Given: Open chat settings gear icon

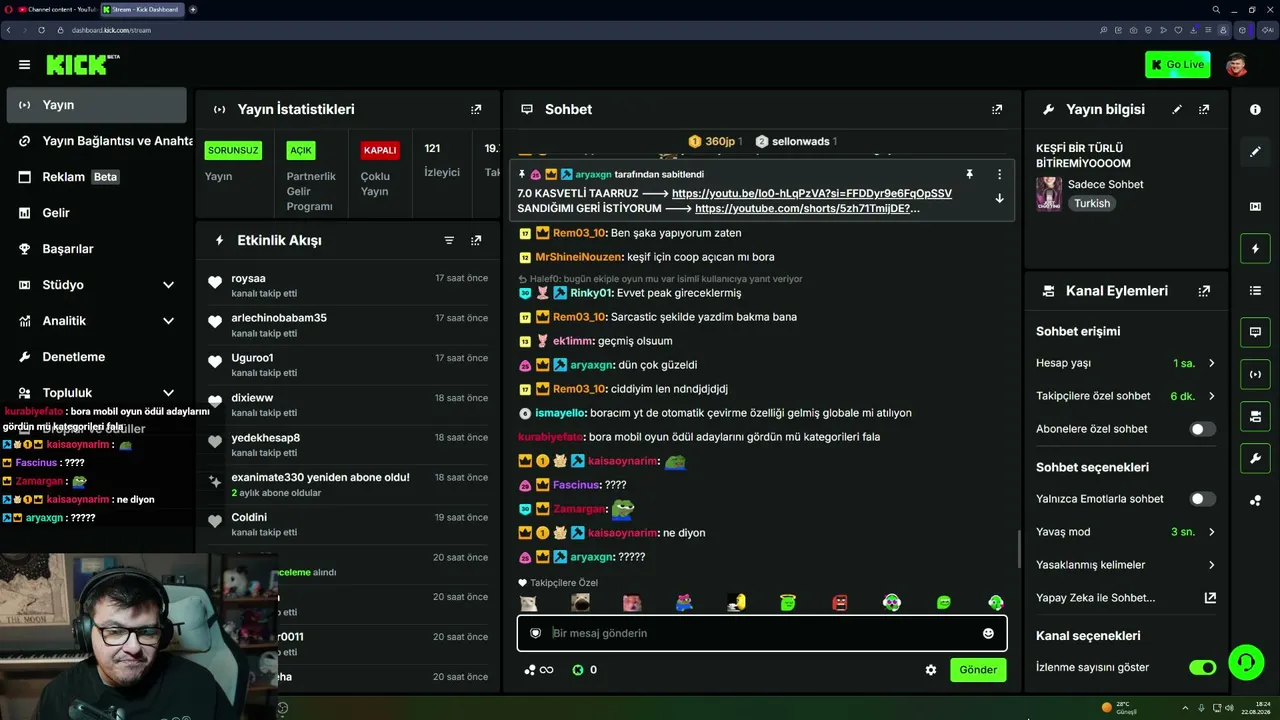Looking at the screenshot, I should click(931, 670).
